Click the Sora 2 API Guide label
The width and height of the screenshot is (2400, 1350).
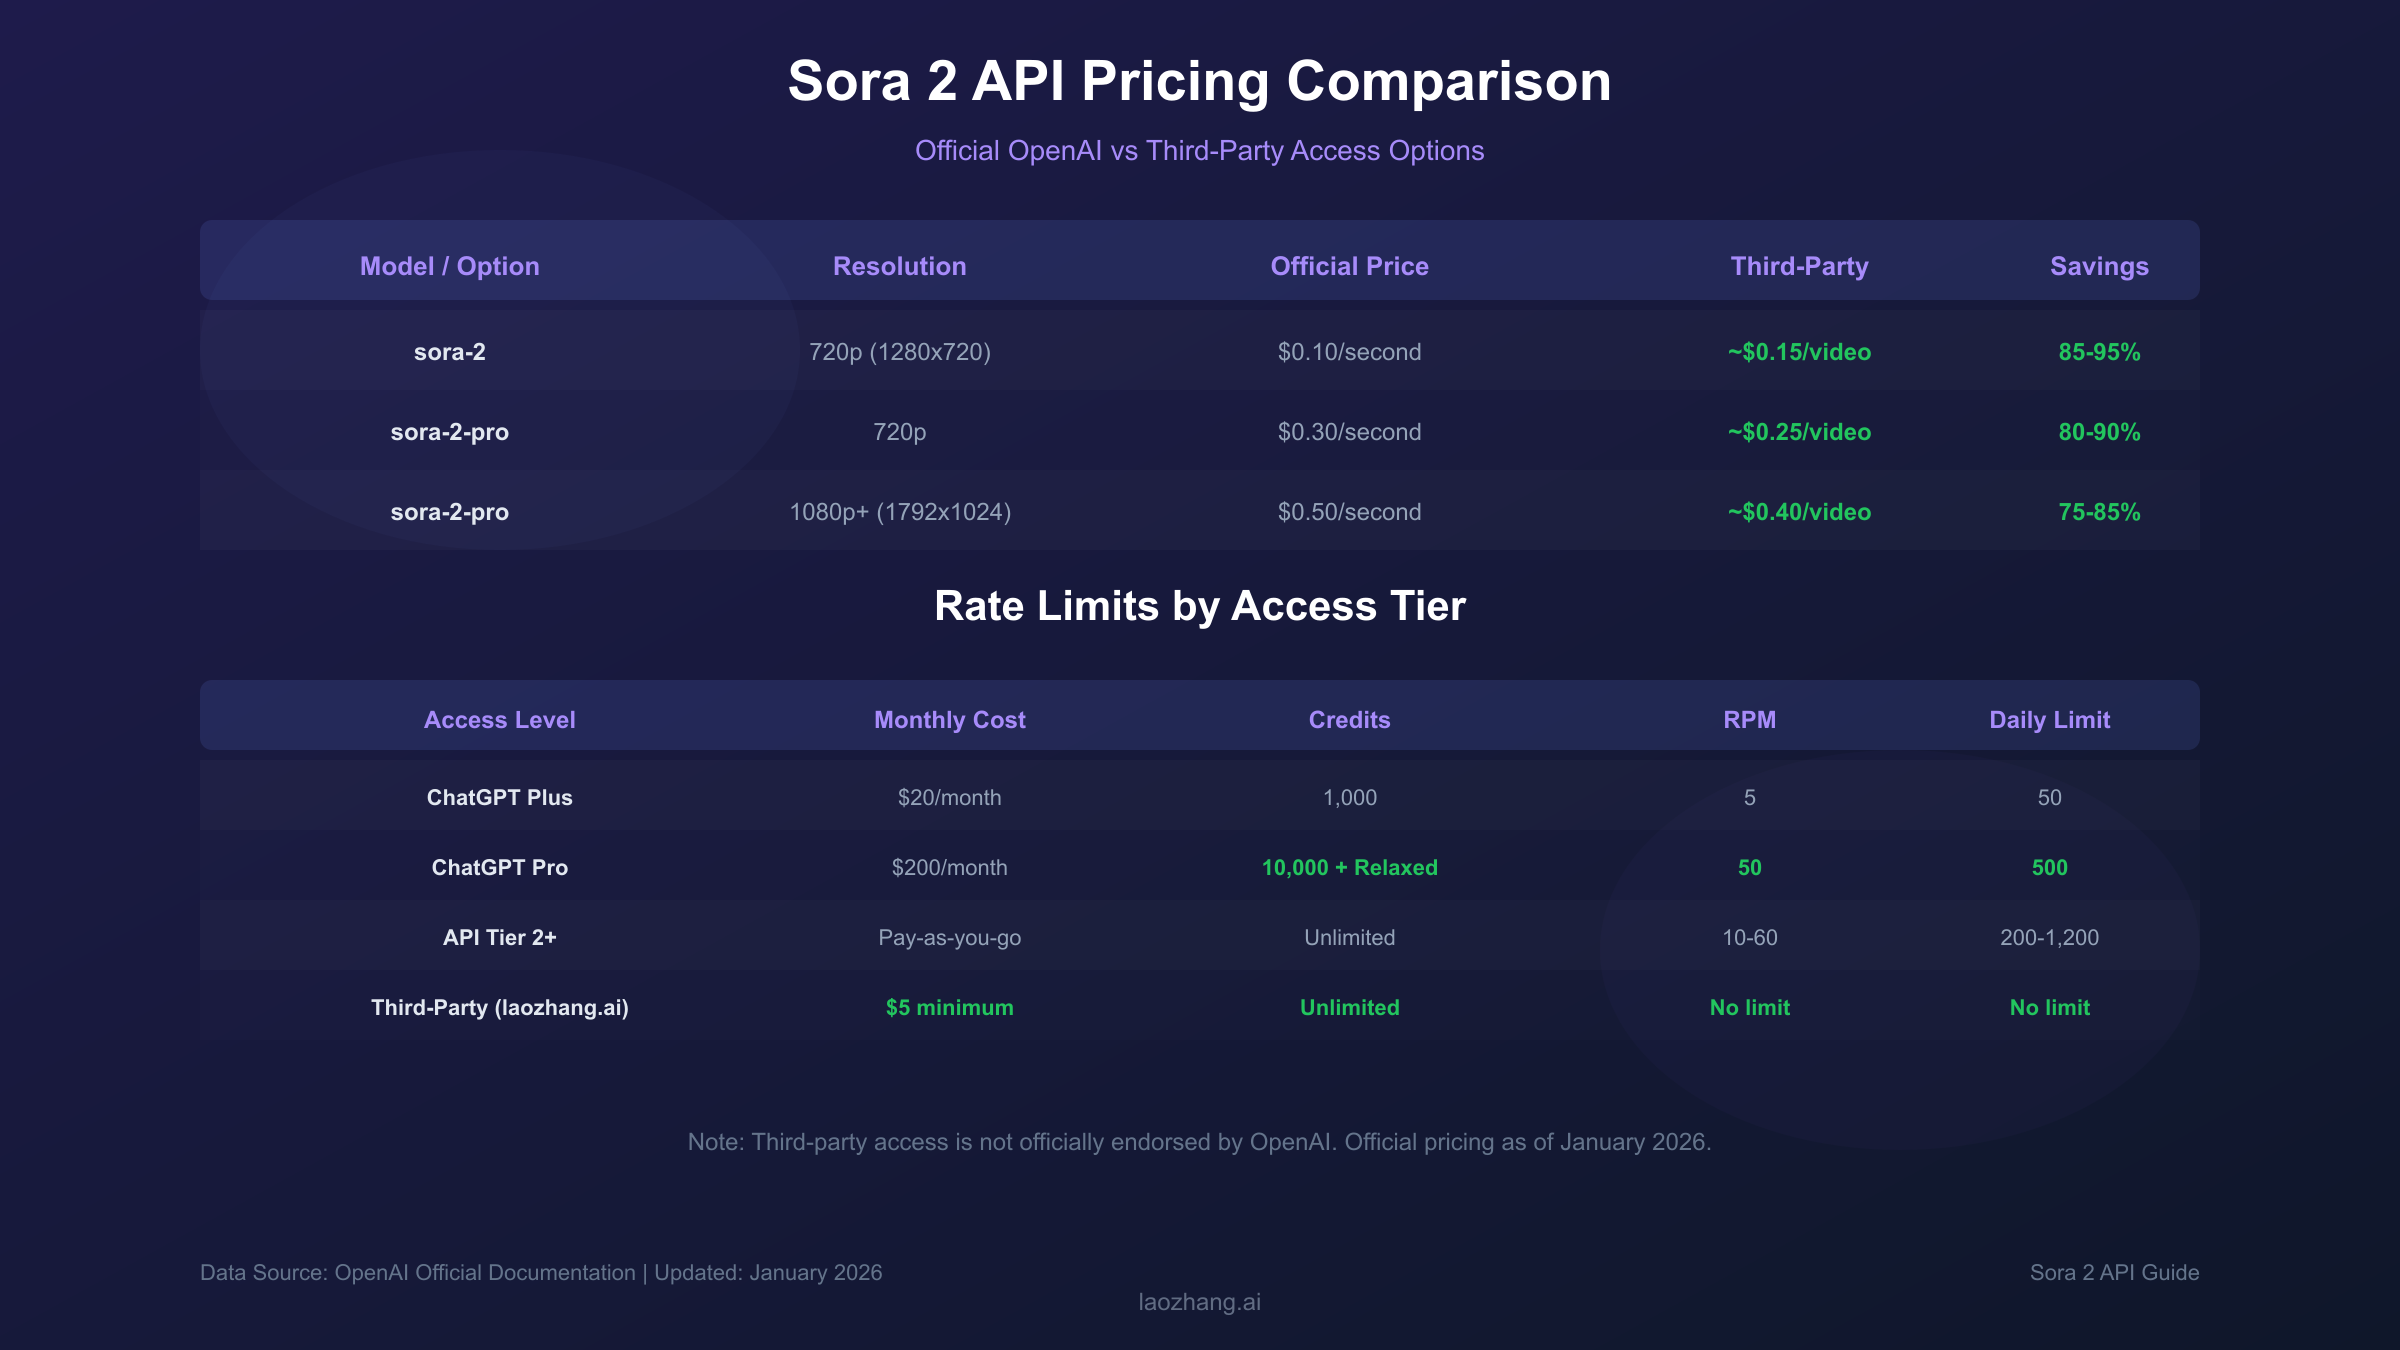(x=2112, y=1273)
